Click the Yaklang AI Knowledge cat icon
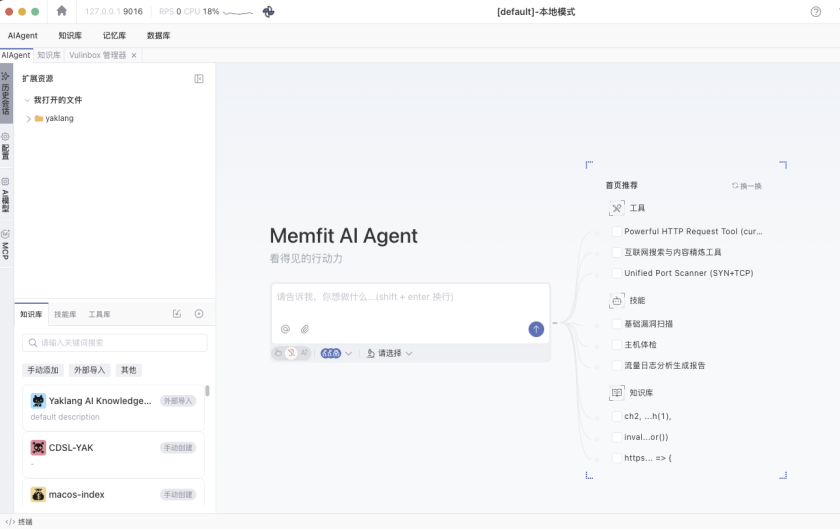Viewport: 840px width, 529px height. point(38,401)
